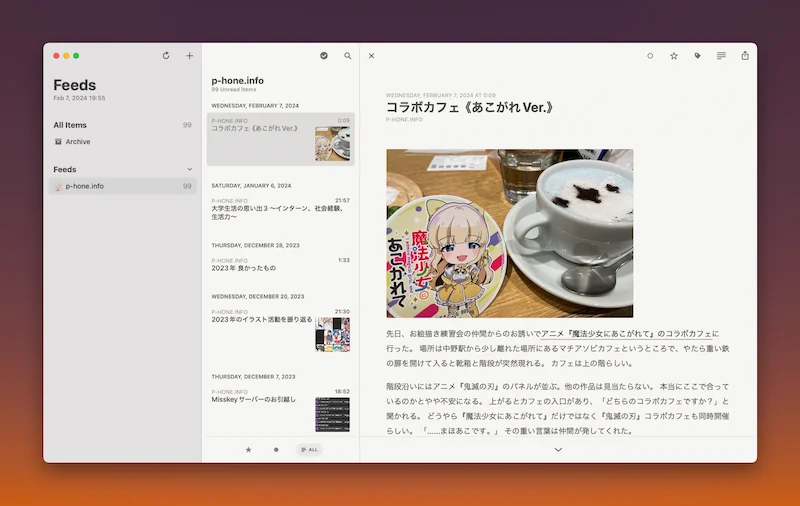This screenshot has width=800, height=506.
Task: Open the 2023年 良かったもの article
Action: pyautogui.click(x=244, y=268)
